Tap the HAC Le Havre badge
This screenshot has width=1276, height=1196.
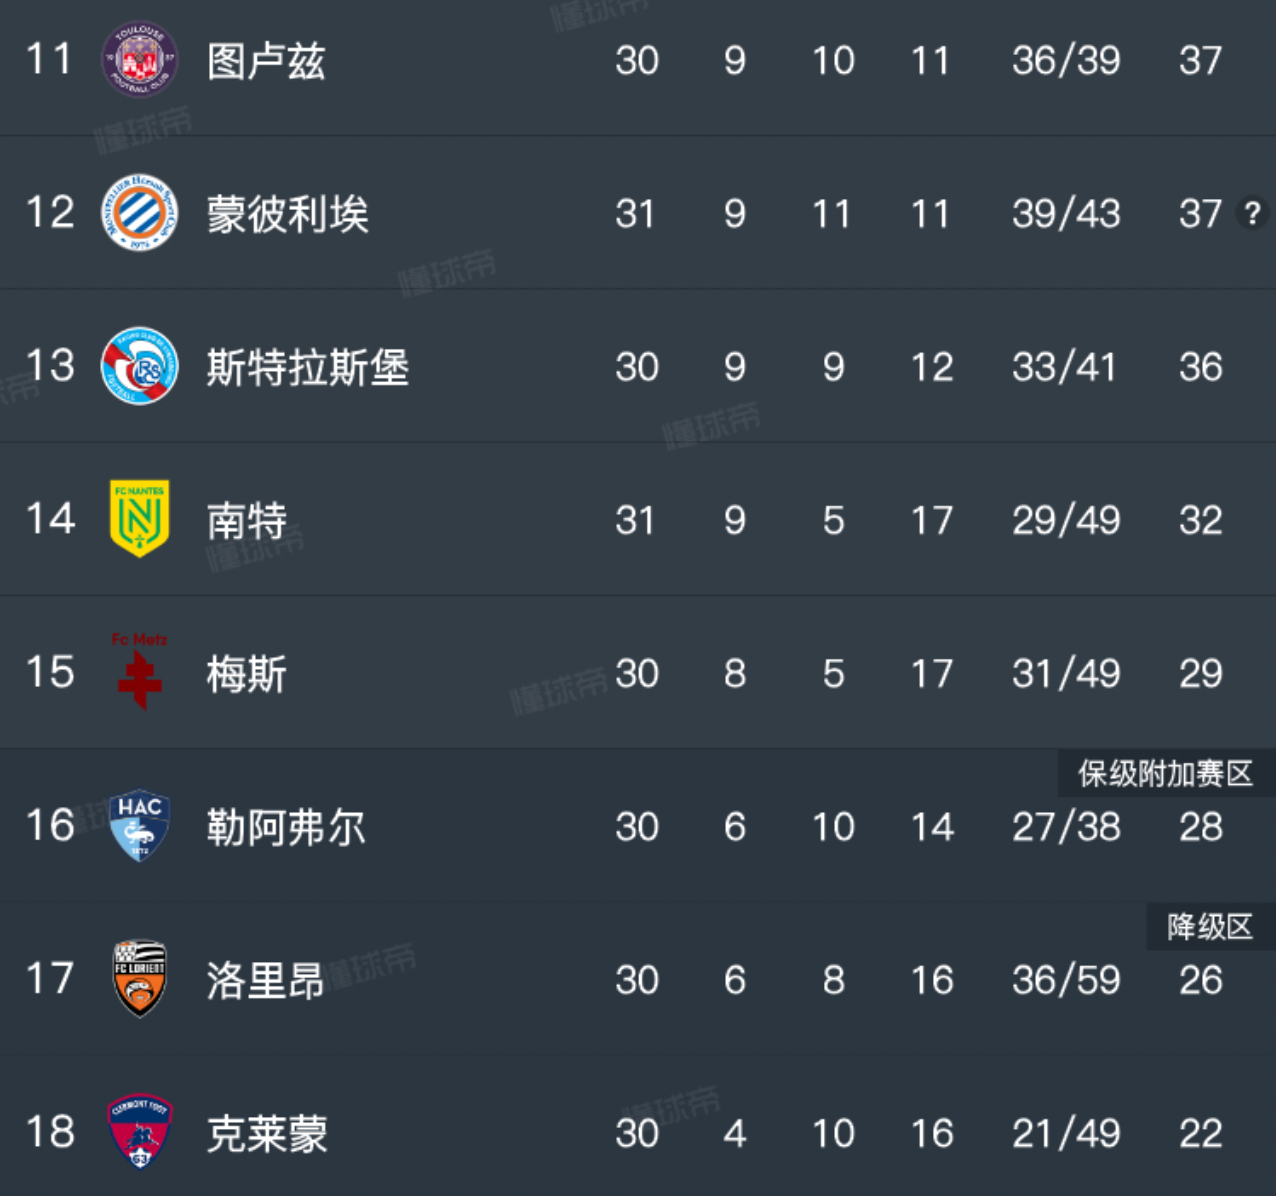pos(140,826)
